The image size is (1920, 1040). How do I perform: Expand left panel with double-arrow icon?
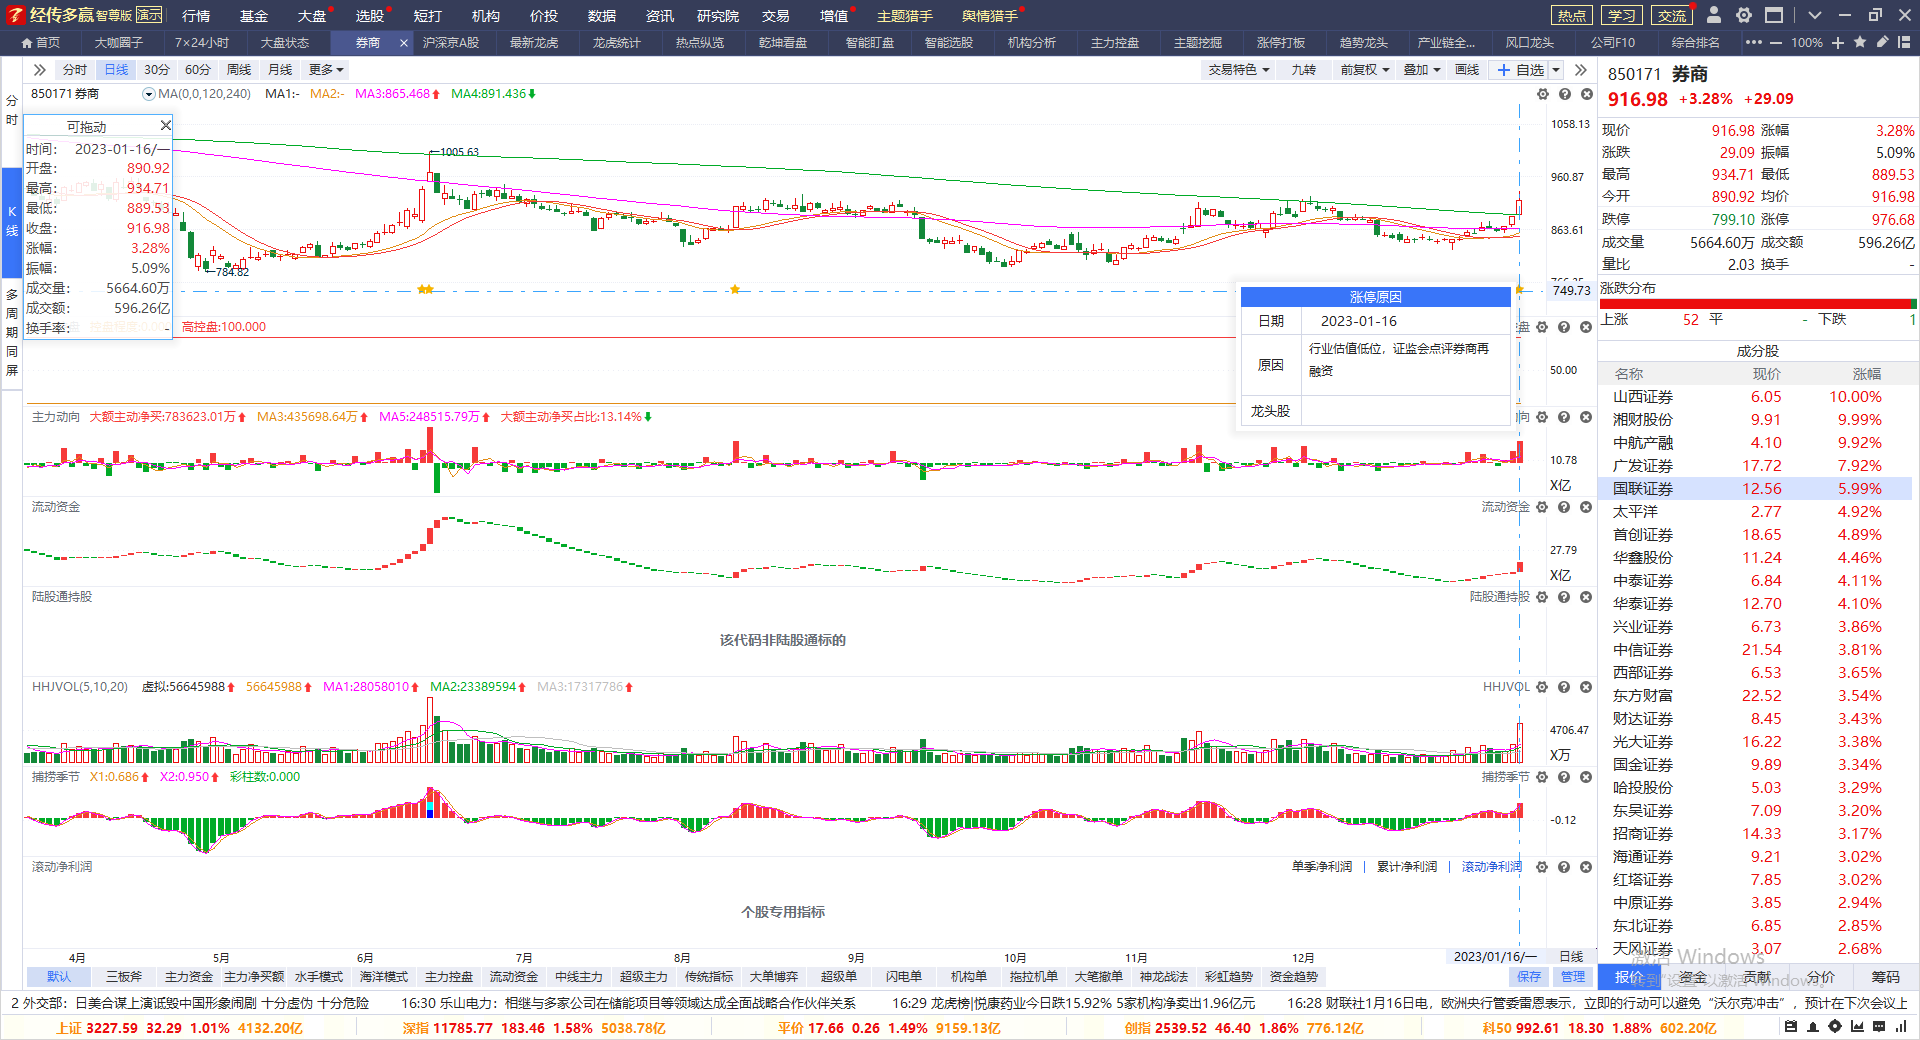coord(39,70)
